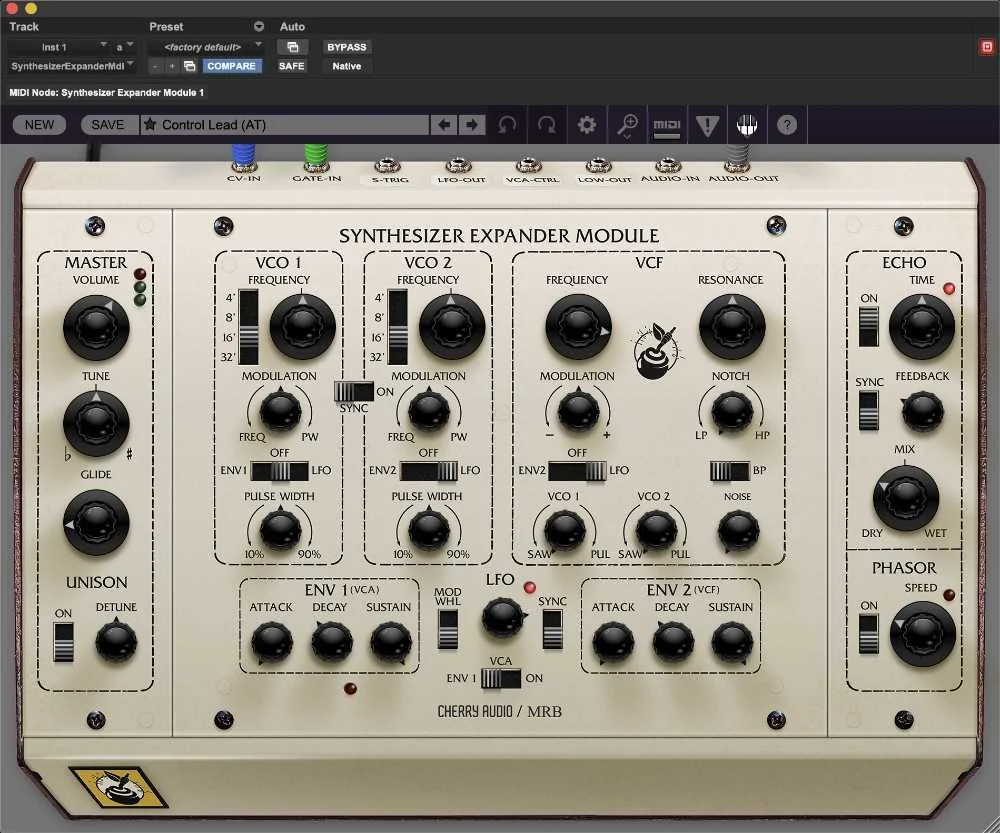Image resolution: width=1000 pixels, height=833 pixels.
Task: Click the VCO 1 octave footage slider
Action: tap(249, 327)
